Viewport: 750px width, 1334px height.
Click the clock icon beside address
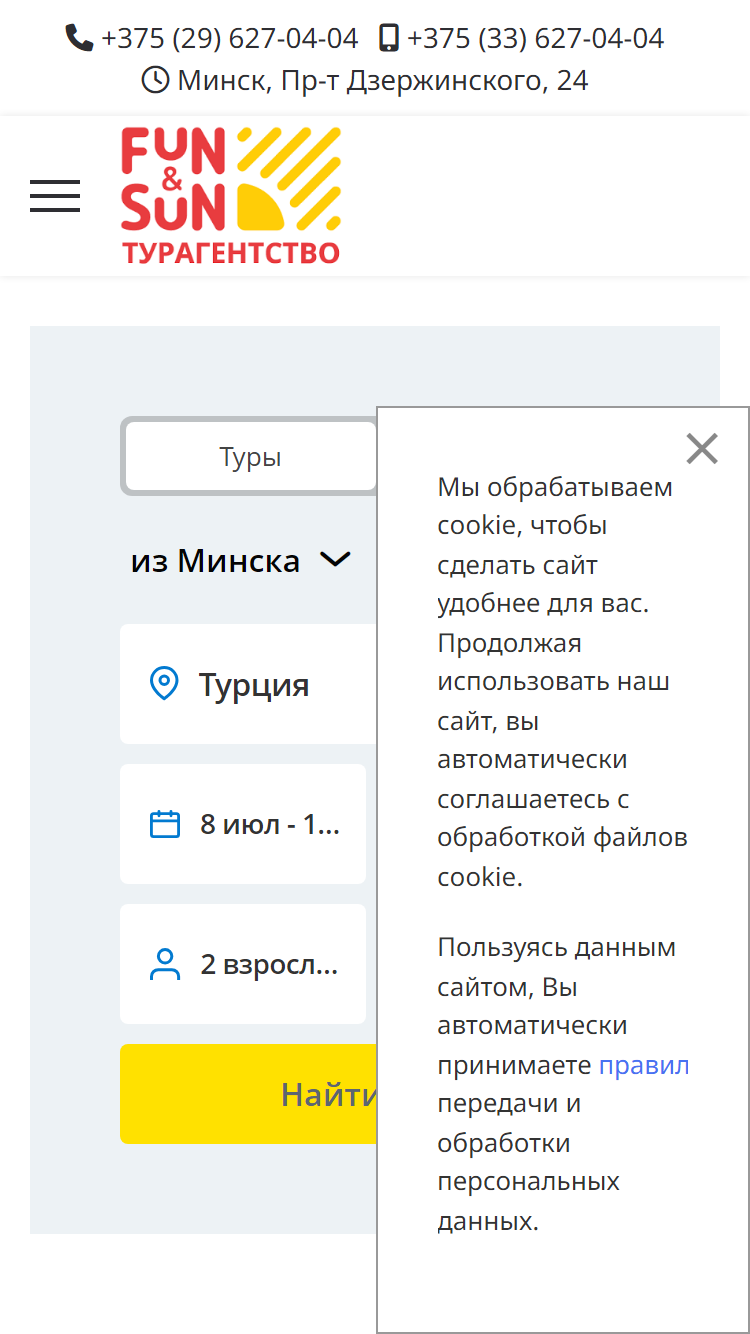(x=155, y=79)
